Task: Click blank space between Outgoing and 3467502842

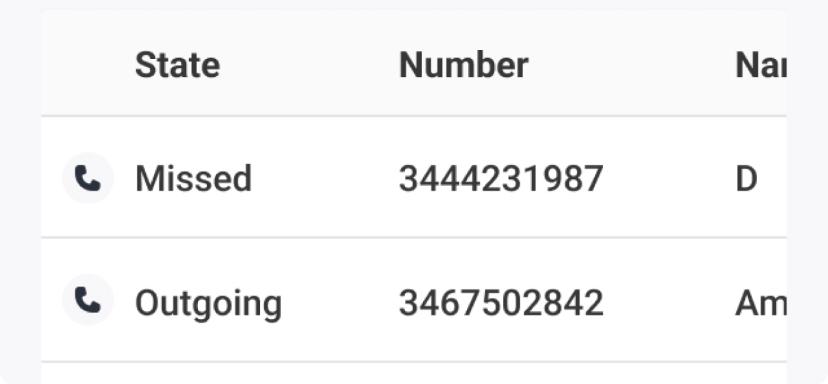Action: pyautogui.click(x=341, y=303)
